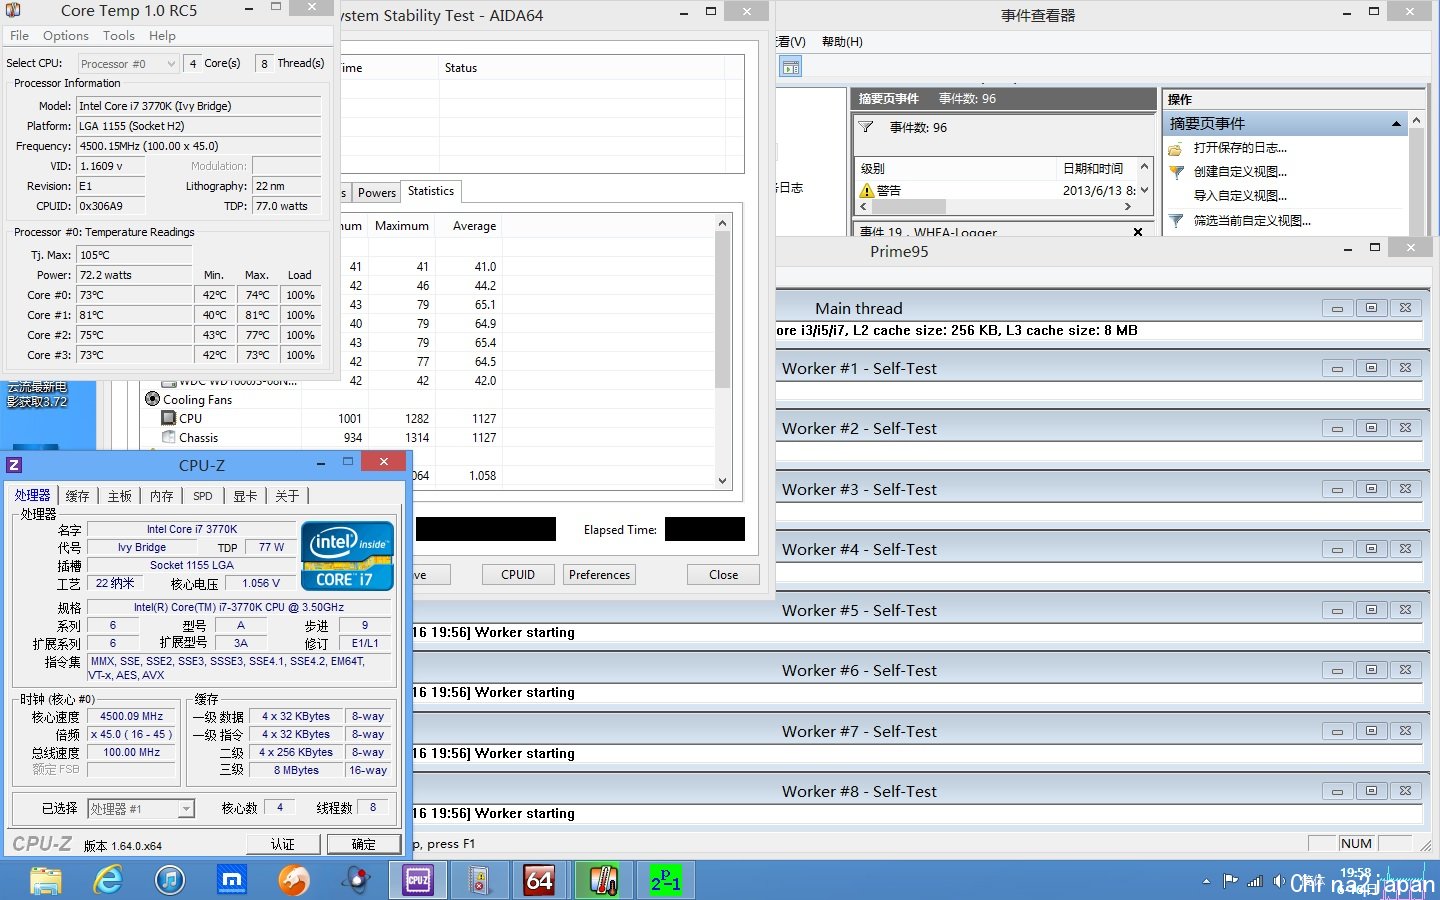Open the Help menu in Core Temp
Screen dimensions: 1440x900
(162, 36)
